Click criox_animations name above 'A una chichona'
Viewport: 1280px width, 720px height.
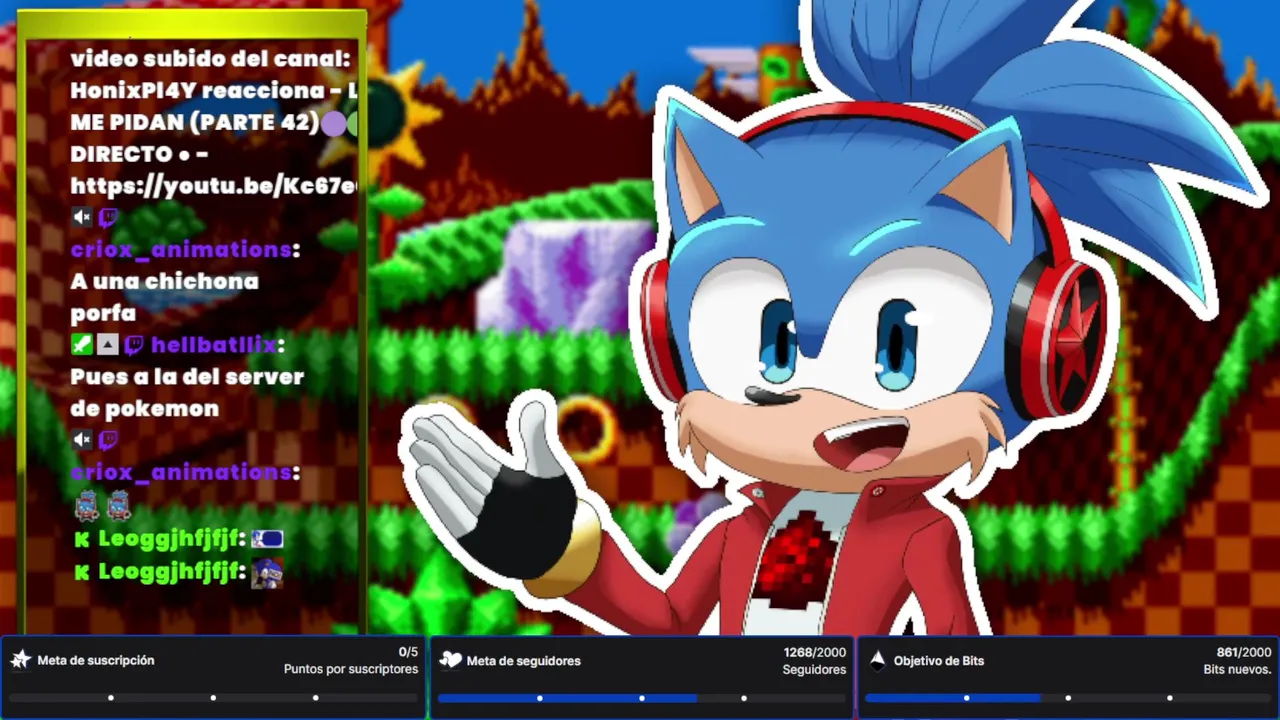tap(180, 249)
